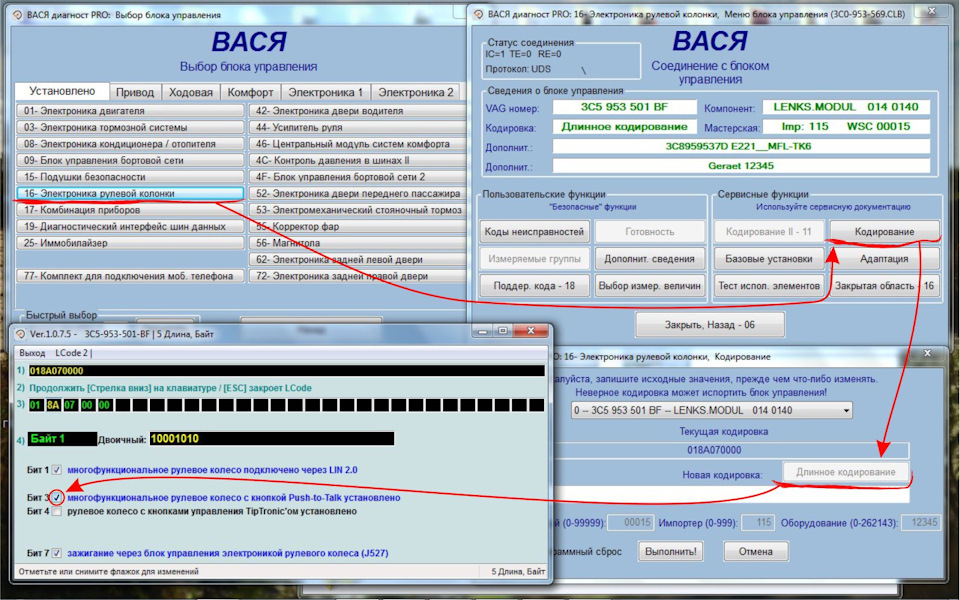Open 19- Диагностический интерфейс шин данных
The height and width of the screenshot is (600, 960).
[130, 227]
